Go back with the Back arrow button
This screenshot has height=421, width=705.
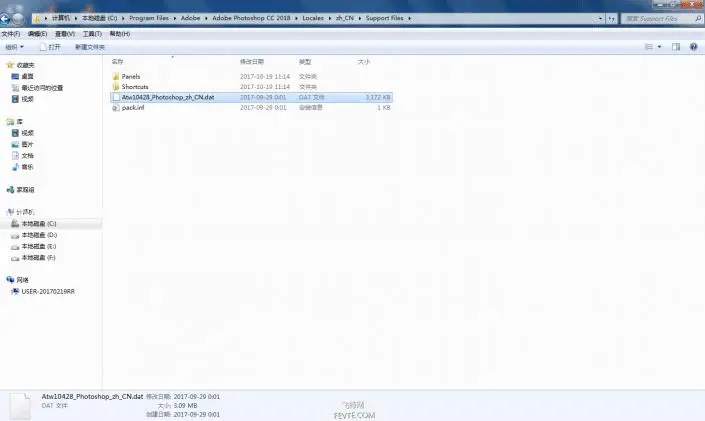pyautogui.click(x=4, y=18)
